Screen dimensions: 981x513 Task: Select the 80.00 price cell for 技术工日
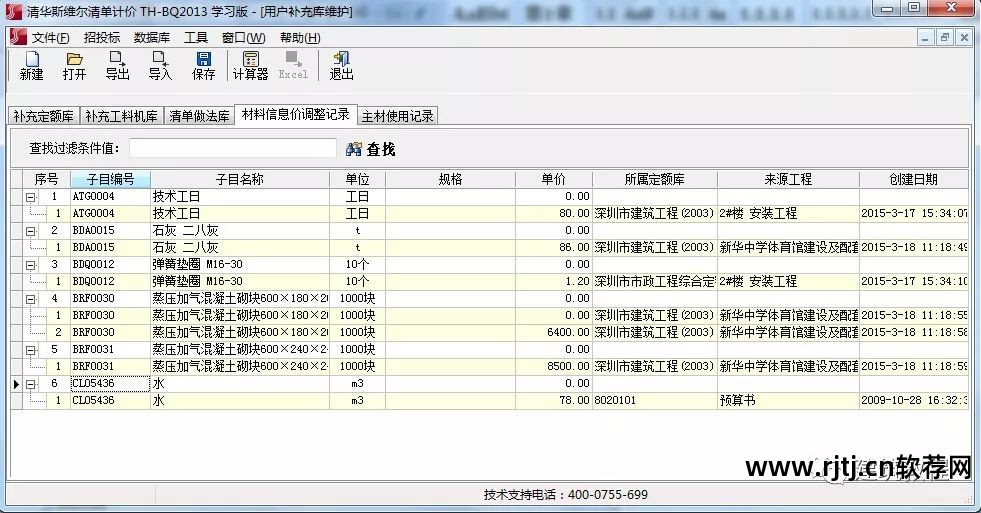click(554, 213)
